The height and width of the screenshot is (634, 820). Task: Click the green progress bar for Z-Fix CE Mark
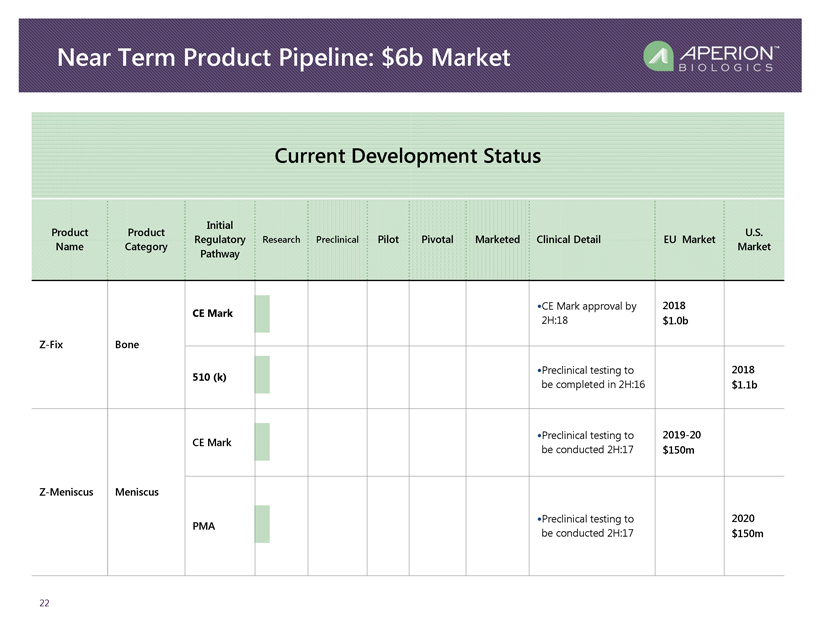pos(262,314)
